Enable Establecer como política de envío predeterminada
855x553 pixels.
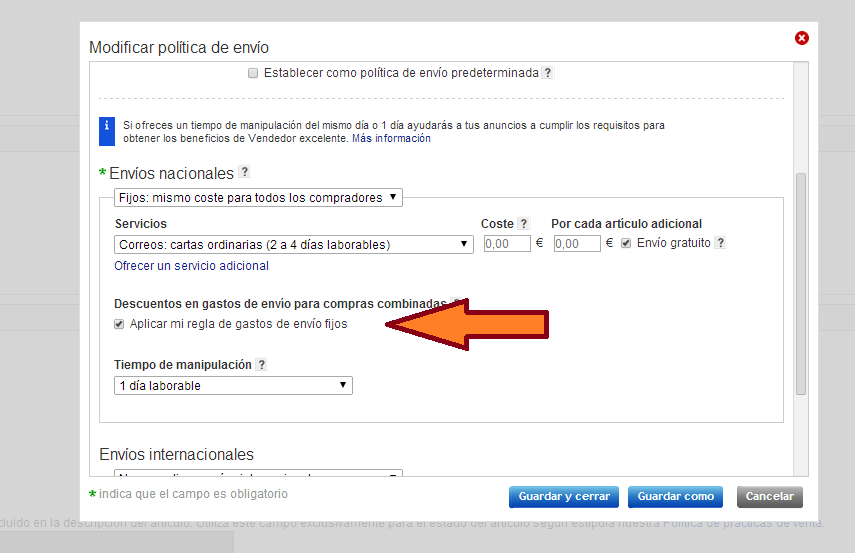click(253, 73)
